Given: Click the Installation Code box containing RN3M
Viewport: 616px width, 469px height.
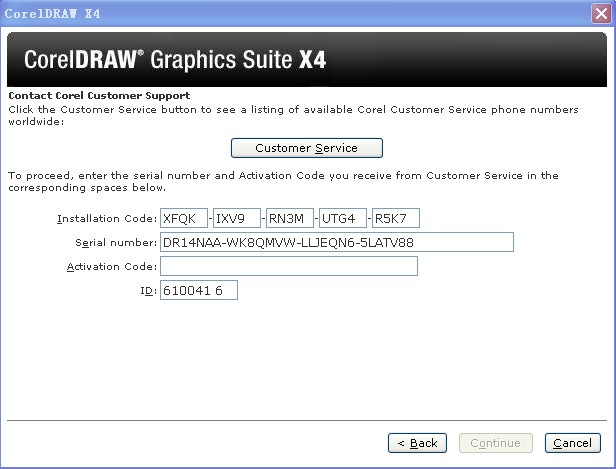Looking at the screenshot, I should click(289, 218).
